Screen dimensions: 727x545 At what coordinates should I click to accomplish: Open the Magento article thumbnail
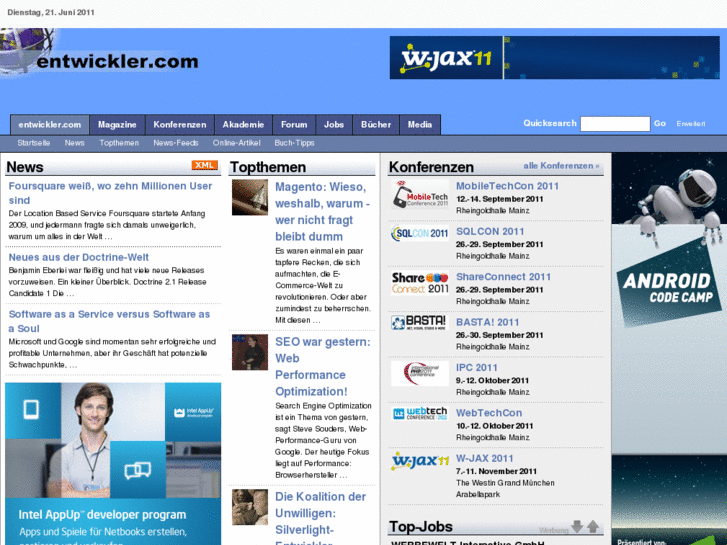pos(250,197)
